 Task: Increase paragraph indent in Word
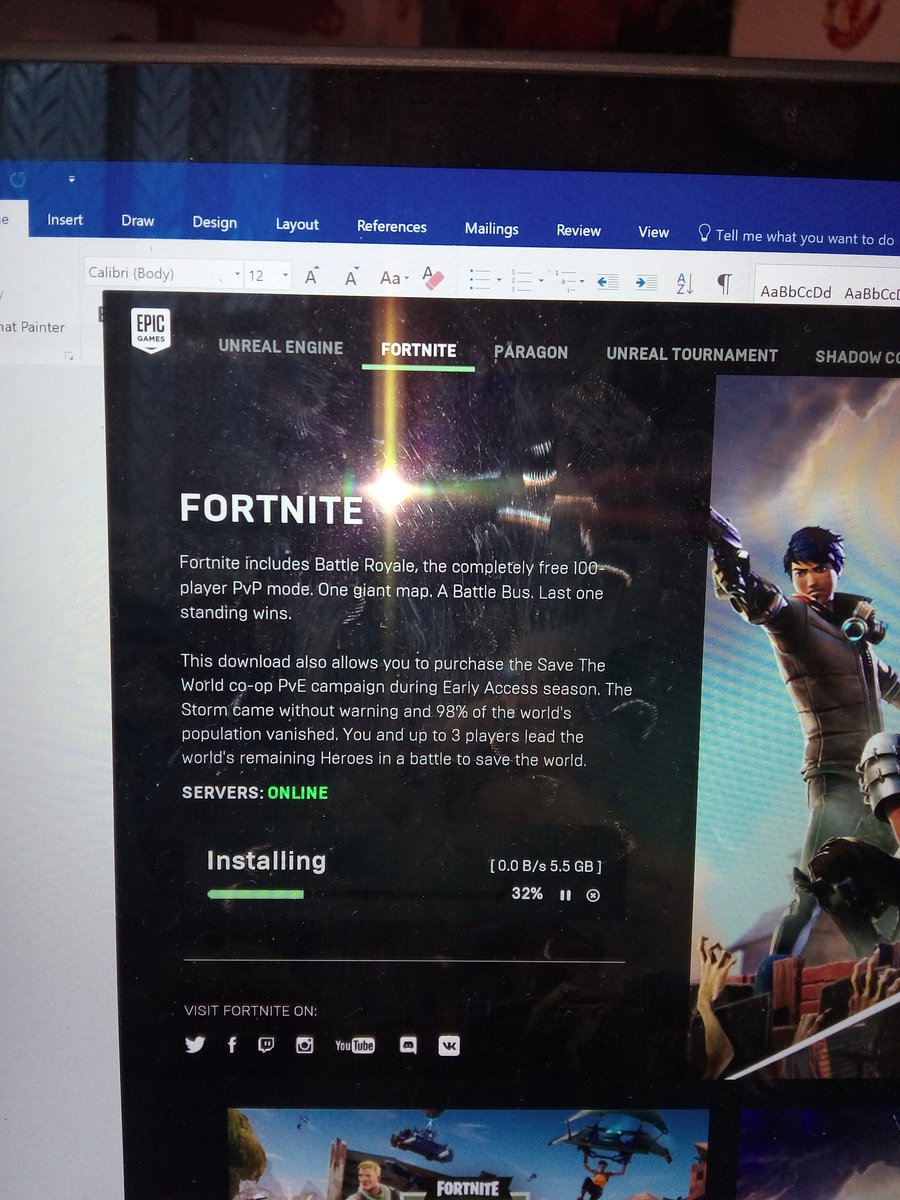point(646,282)
